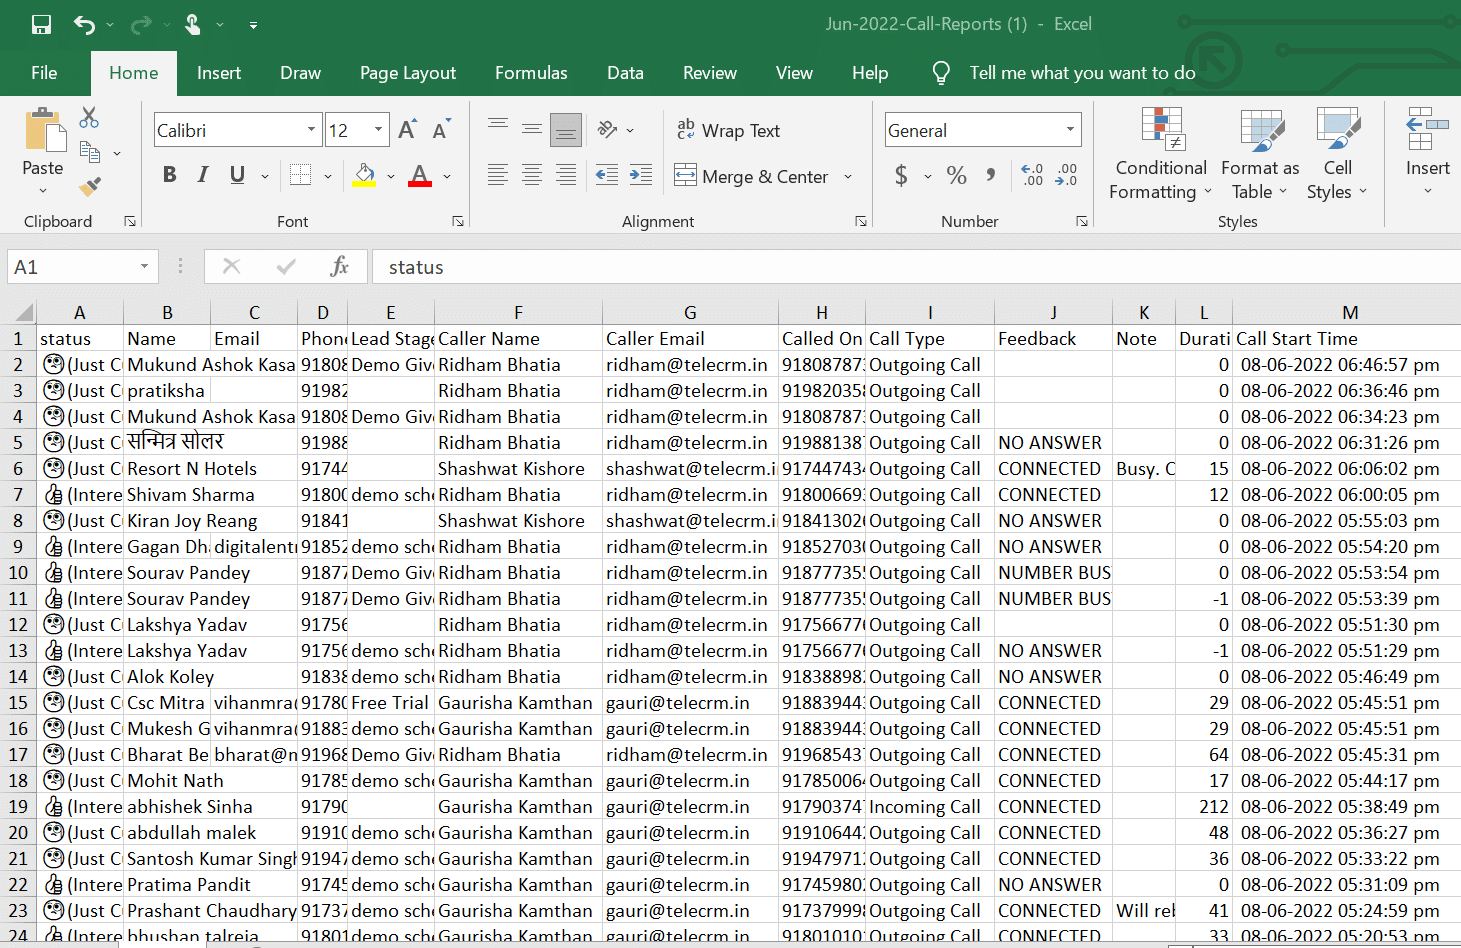1461x948 pixels.
Task: Toggle italic formatting
Action: pos(202,174)
